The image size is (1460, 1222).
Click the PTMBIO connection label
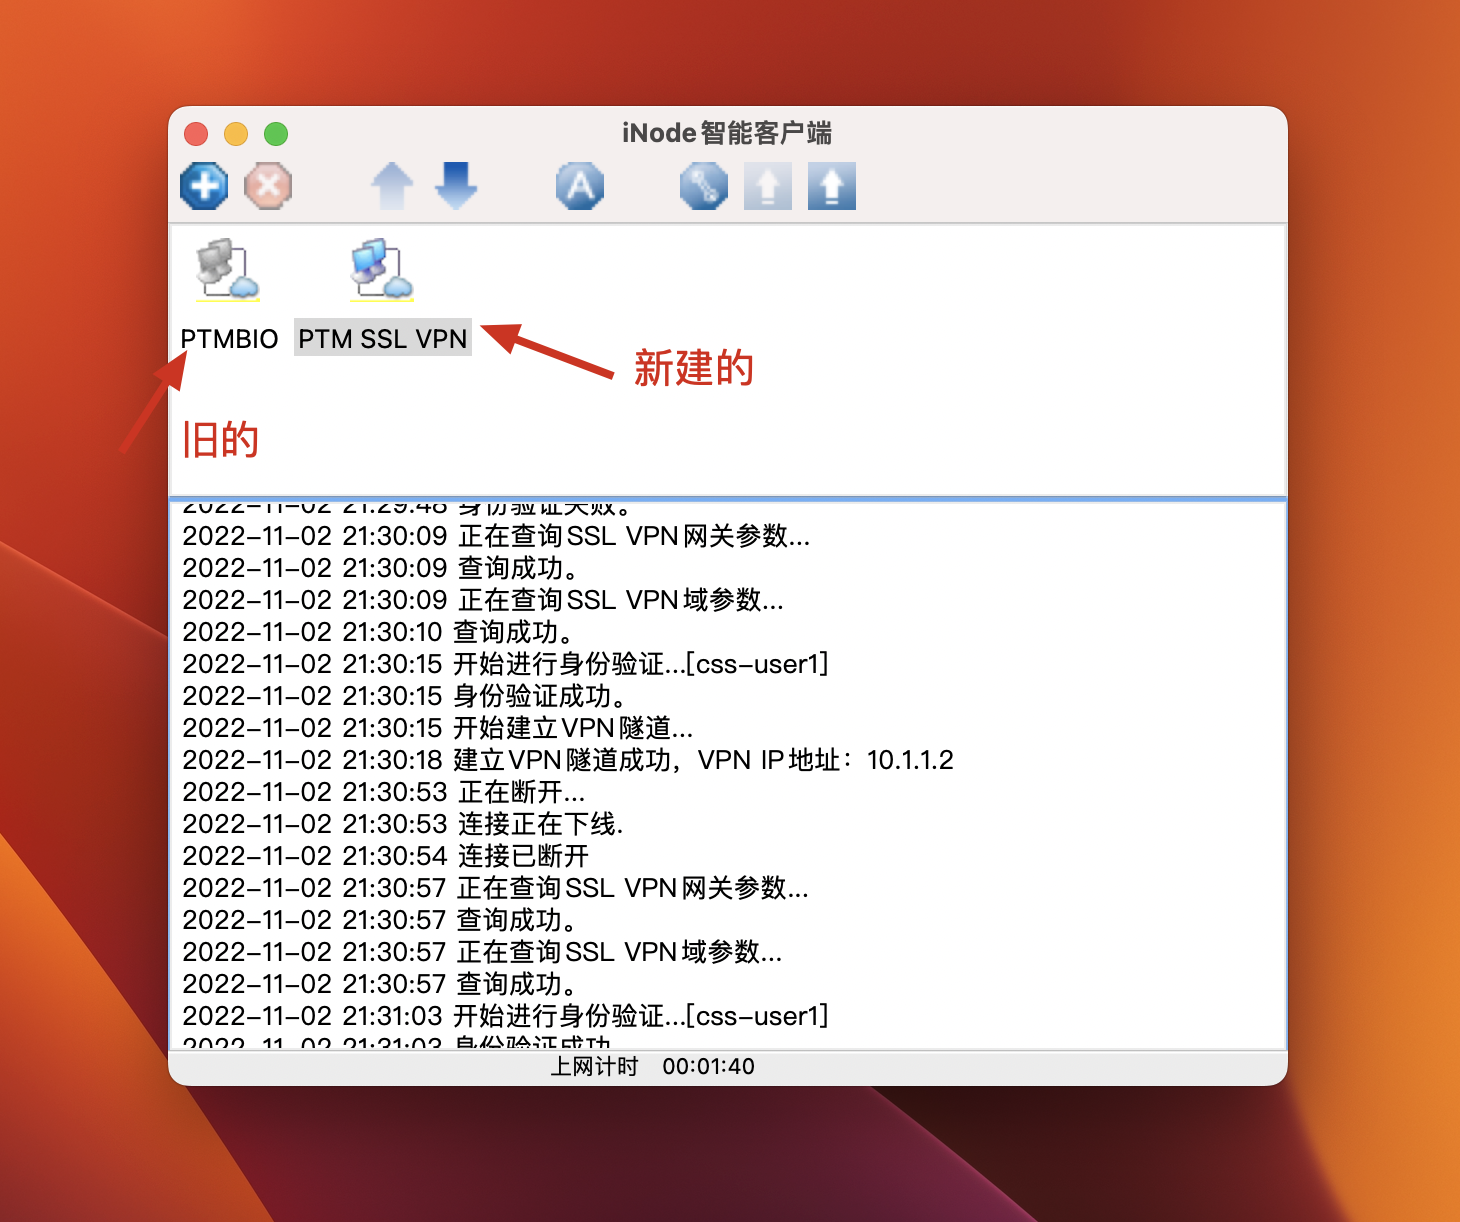(229, 339)
